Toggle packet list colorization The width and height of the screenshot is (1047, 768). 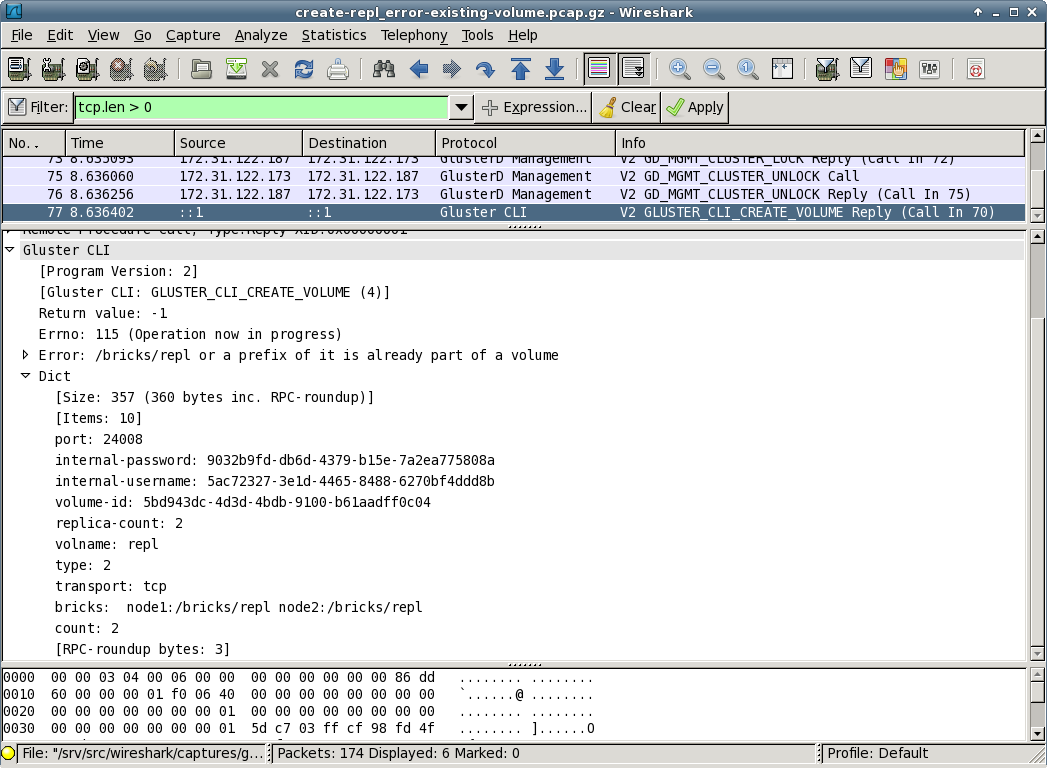click(x=600, y=69)
